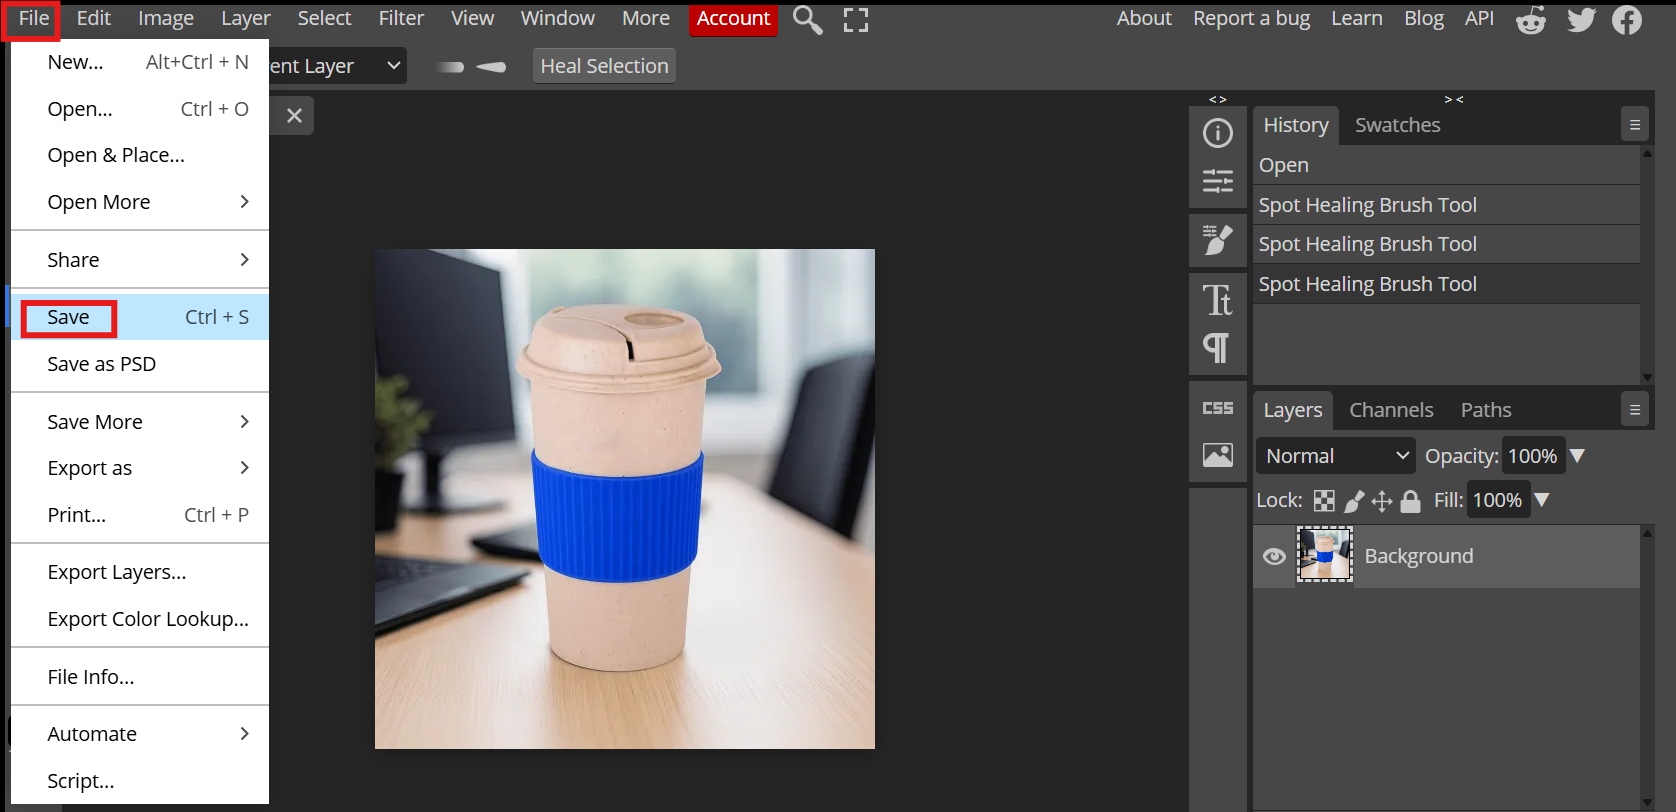Image resolution: width=1676 pixels, height=812 pixels.
Task: Open History panel menu button
Action: coord(1635,125)
